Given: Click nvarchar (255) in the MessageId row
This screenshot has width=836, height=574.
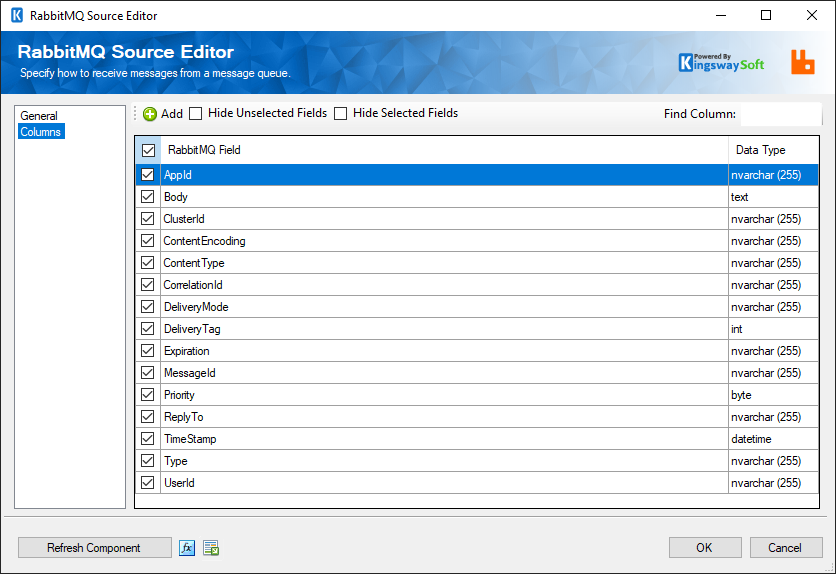Looking at the screenshot, I should coord(766,373).
